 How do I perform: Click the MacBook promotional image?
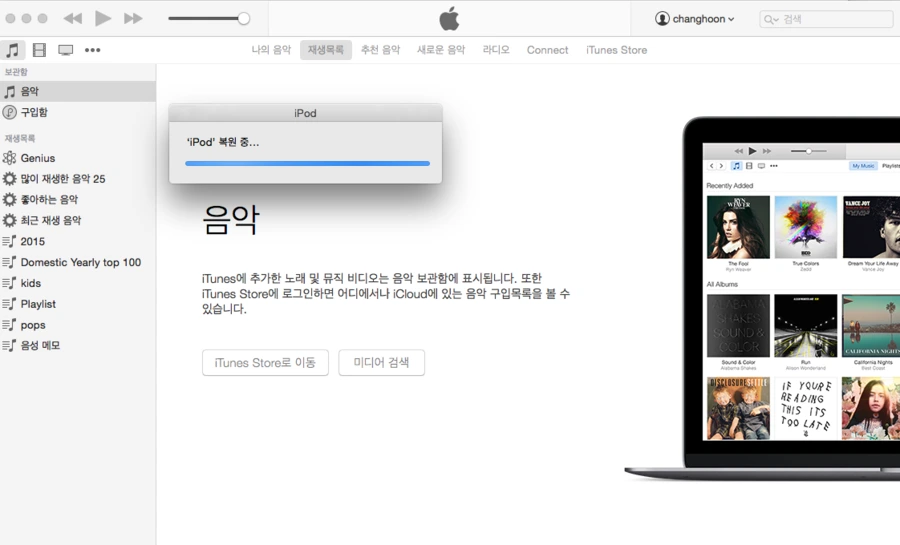pyautogui.click(x=762, y=298)
